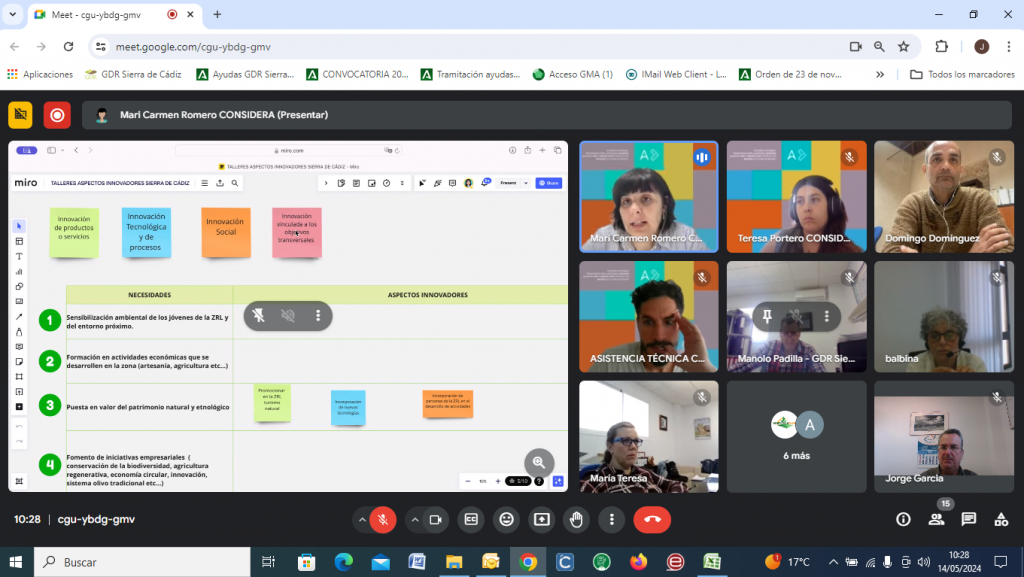This screenshot has width=1024, height=577.
Task: Open a new browser tab
Action: click(217, 14)
